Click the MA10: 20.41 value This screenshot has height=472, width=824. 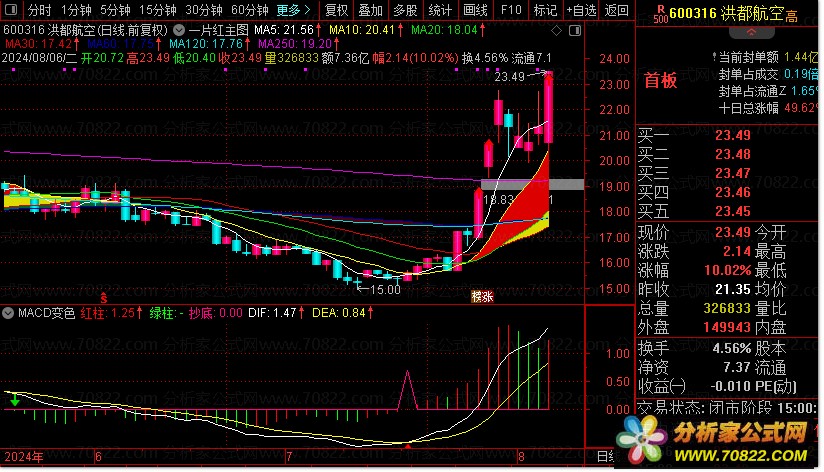coord(362,30)
